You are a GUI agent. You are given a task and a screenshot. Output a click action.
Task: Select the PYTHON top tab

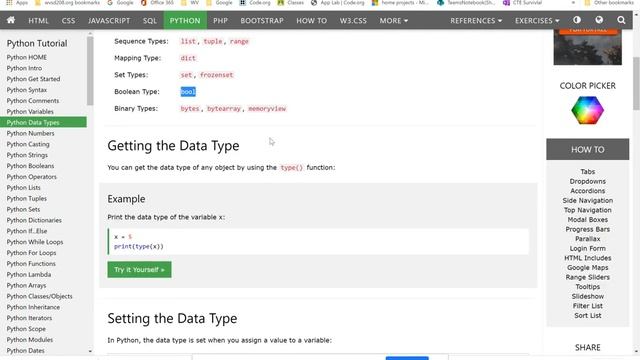pyautogui.click(x=185, y=20)
